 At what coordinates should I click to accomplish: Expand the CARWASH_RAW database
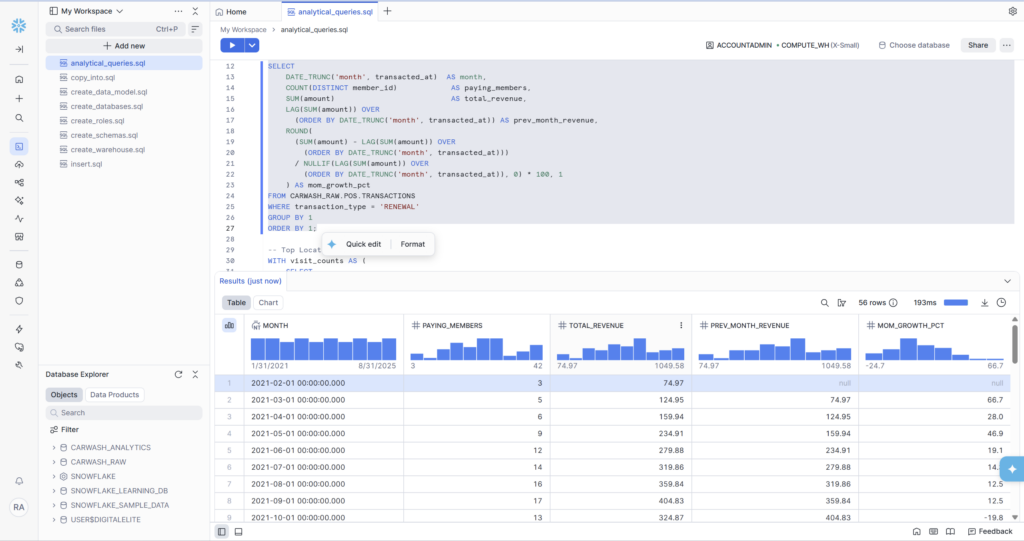coord(54,462)
